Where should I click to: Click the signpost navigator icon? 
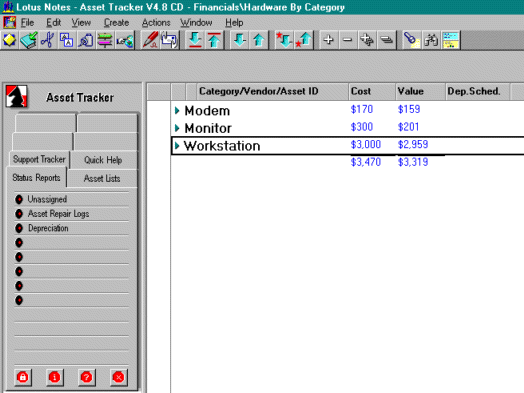pyautogui.click(x=105, y=40)
